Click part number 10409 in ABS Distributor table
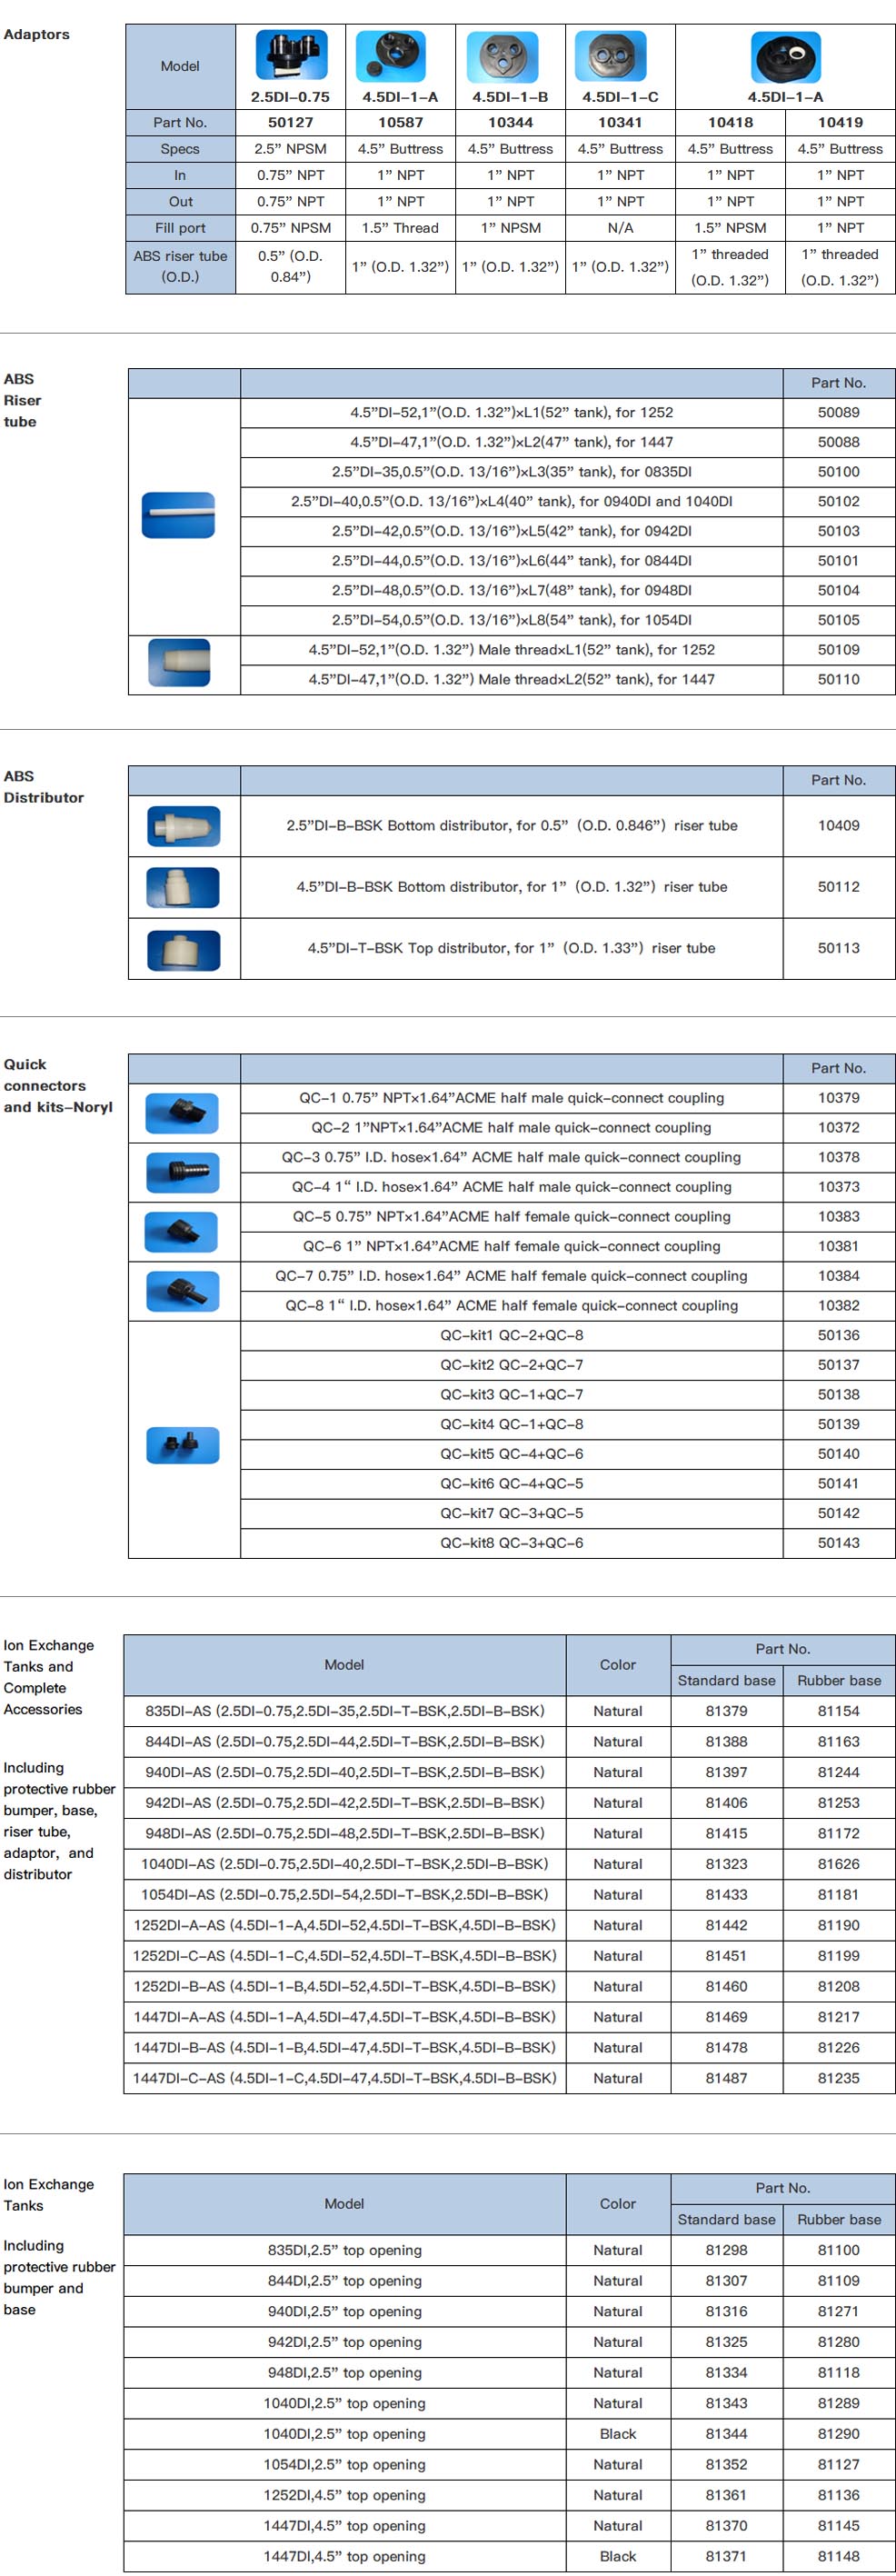 click(838, 826)
